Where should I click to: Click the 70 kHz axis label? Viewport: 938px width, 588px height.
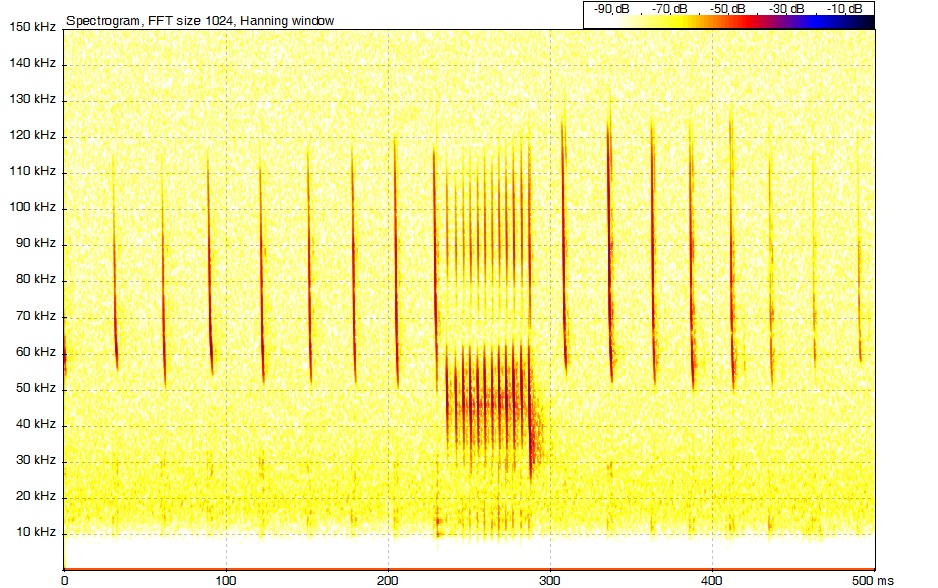[35, 316]
